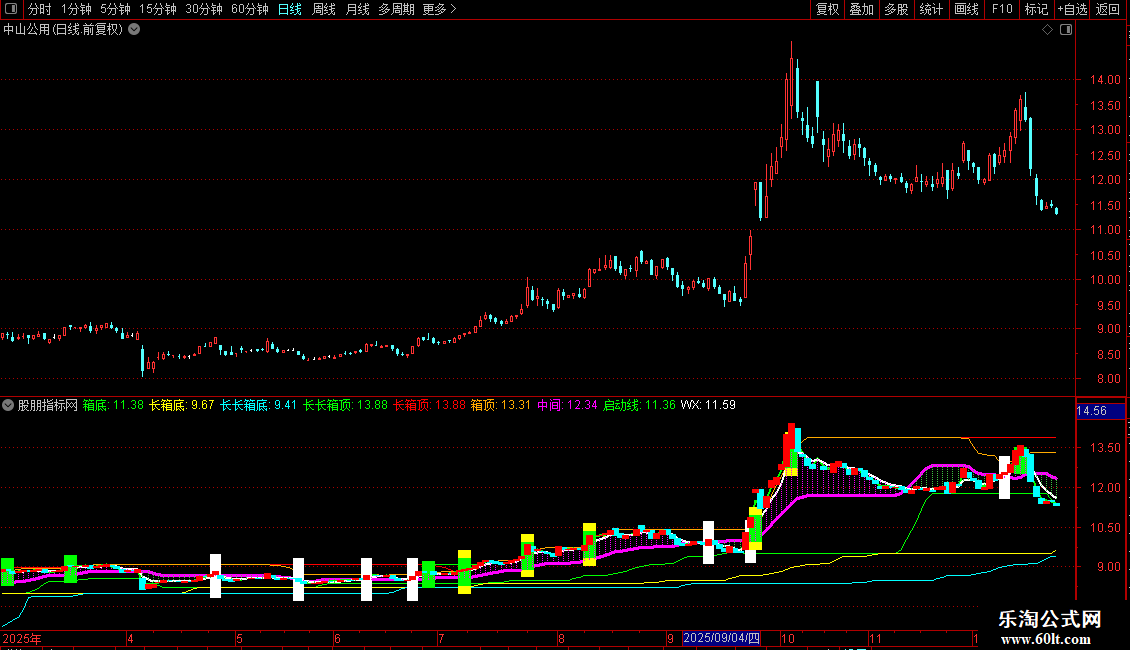Image resolution: width=1130 pixels, height=650 pixels.
Task: Click the WX: 11.59 indicator value
Action: (708, 405)
